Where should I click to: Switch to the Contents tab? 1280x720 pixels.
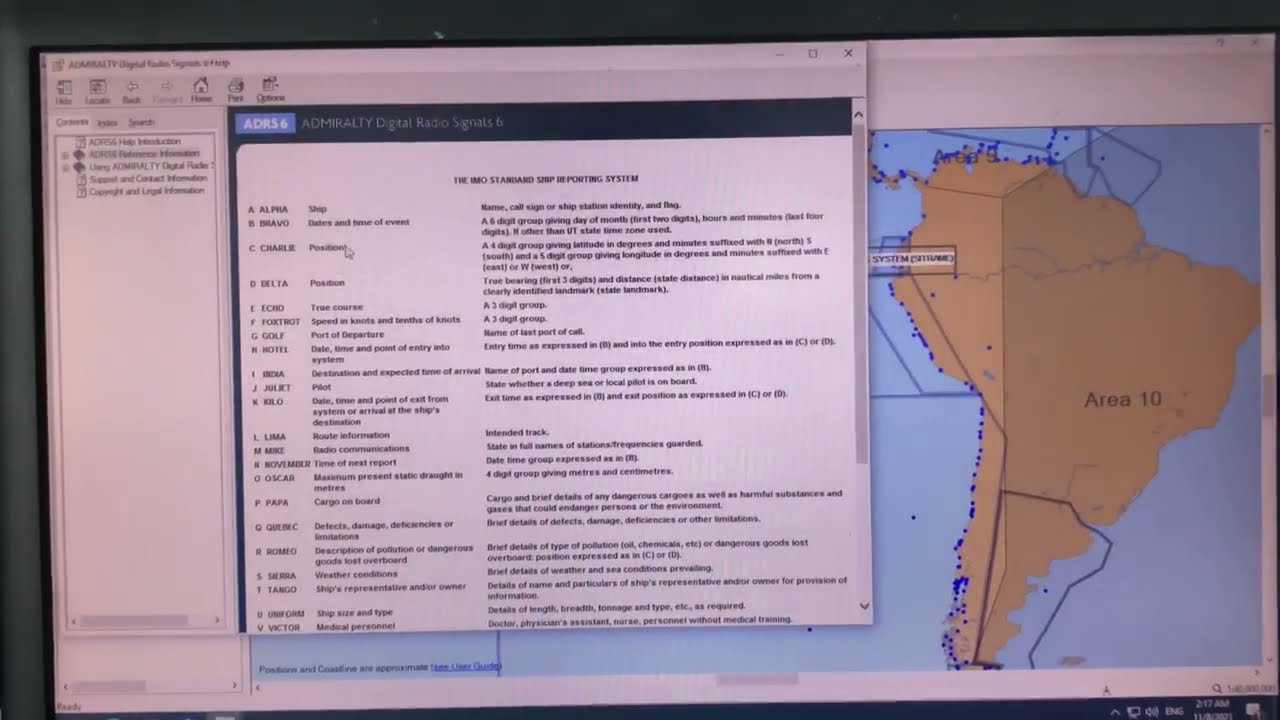click(x=72, y=122)
